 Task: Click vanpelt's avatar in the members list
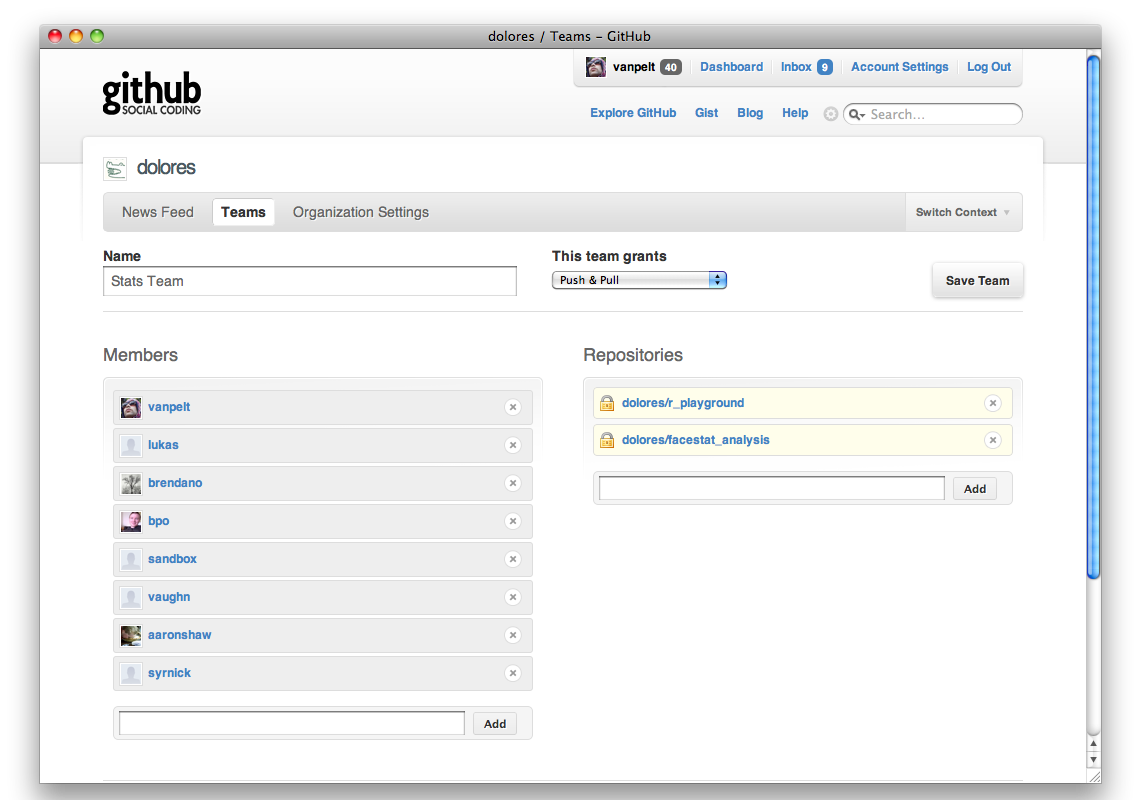click(131, 407)
